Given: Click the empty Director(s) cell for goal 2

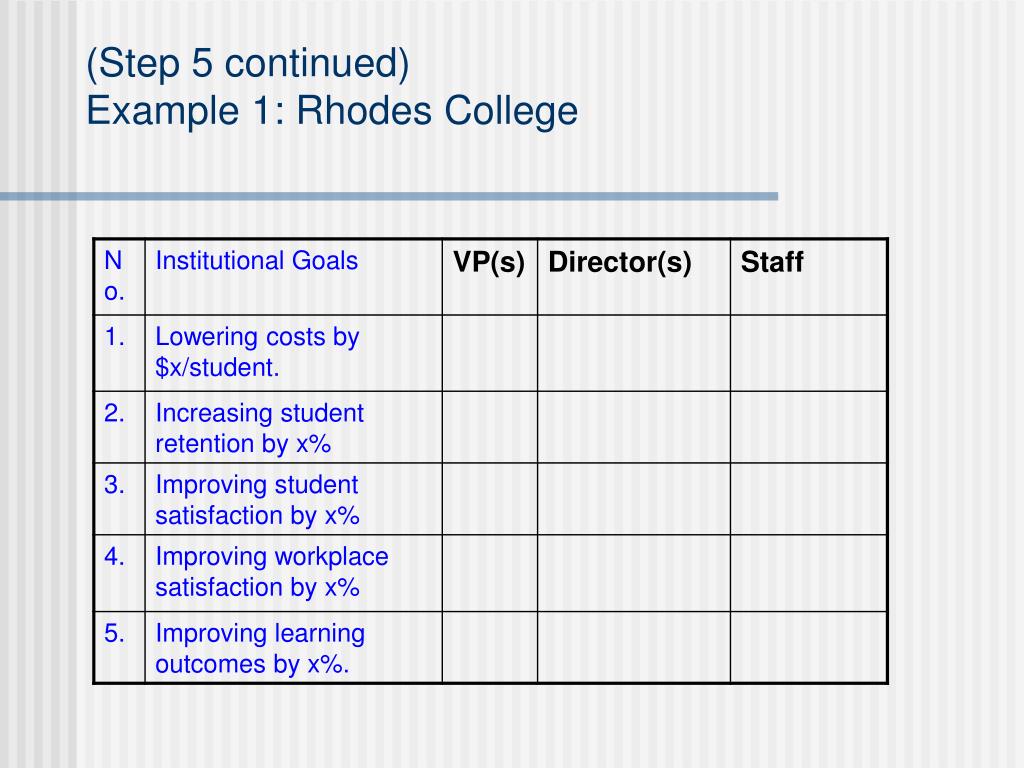Looking at the screenshot, I should [x=633, y=427].
